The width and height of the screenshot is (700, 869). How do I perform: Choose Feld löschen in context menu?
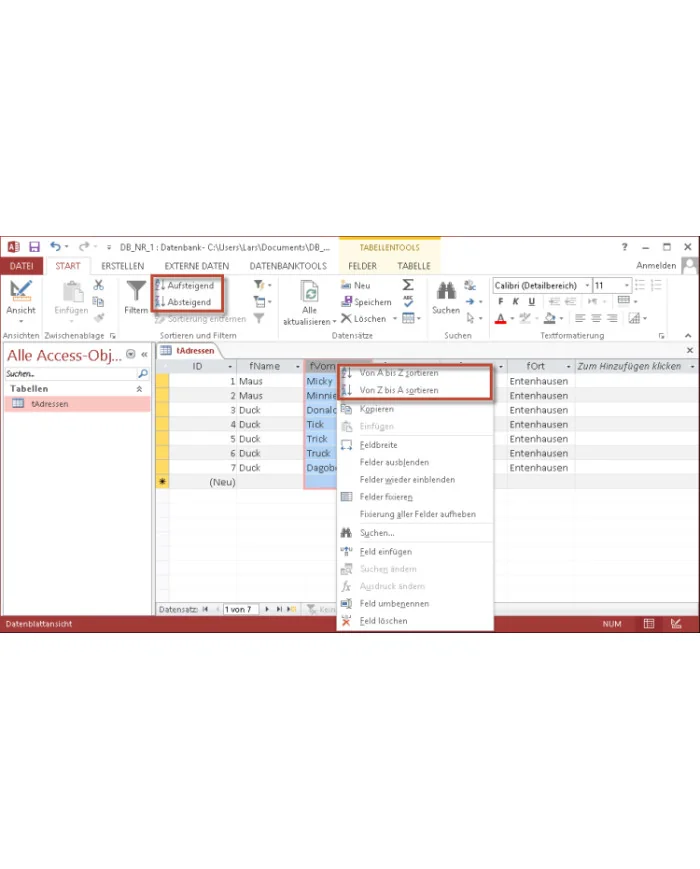415,621
